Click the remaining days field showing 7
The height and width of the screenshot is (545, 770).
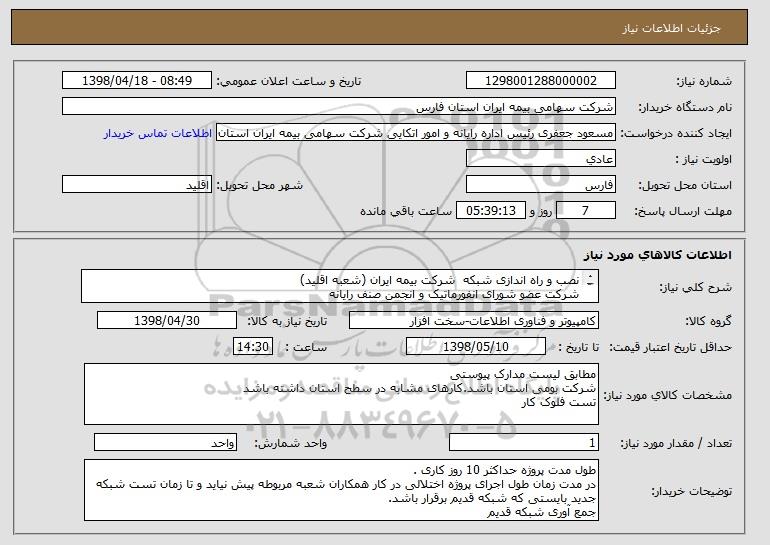coord(585,211)
